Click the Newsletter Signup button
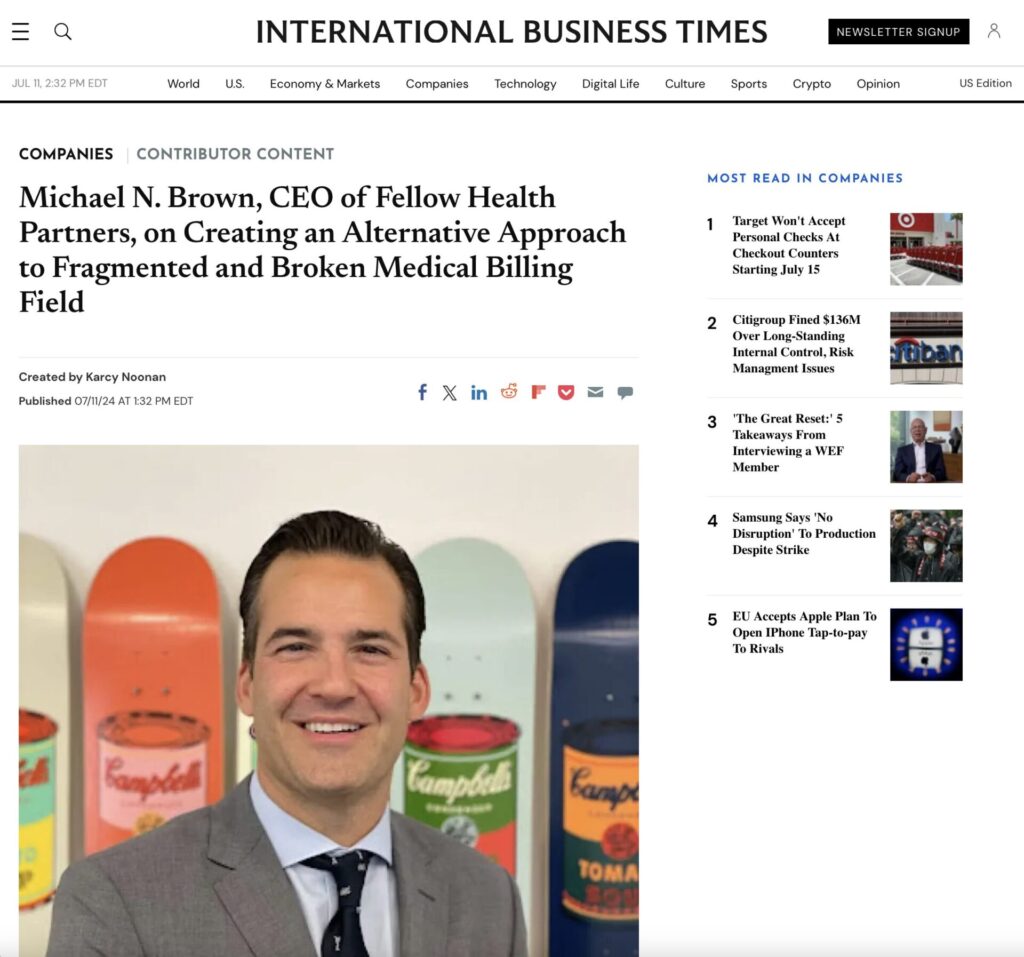Viewport: 1024px width, 957px height. 898,31
